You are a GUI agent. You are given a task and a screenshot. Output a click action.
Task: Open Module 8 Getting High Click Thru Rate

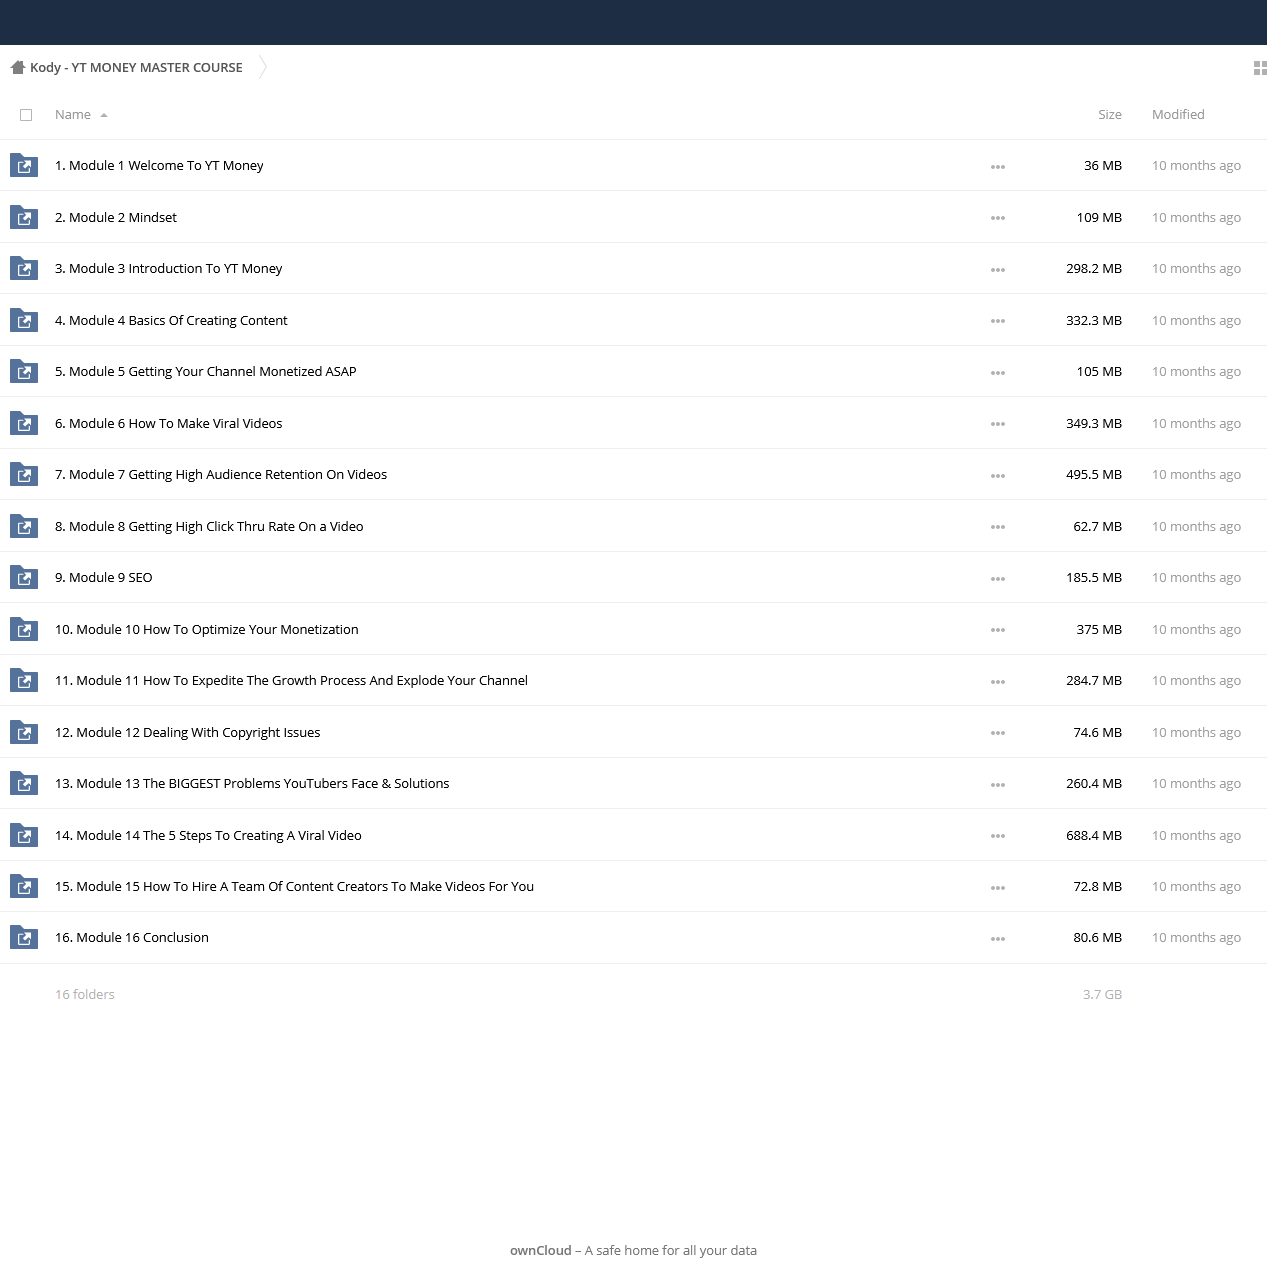point(209,526)
